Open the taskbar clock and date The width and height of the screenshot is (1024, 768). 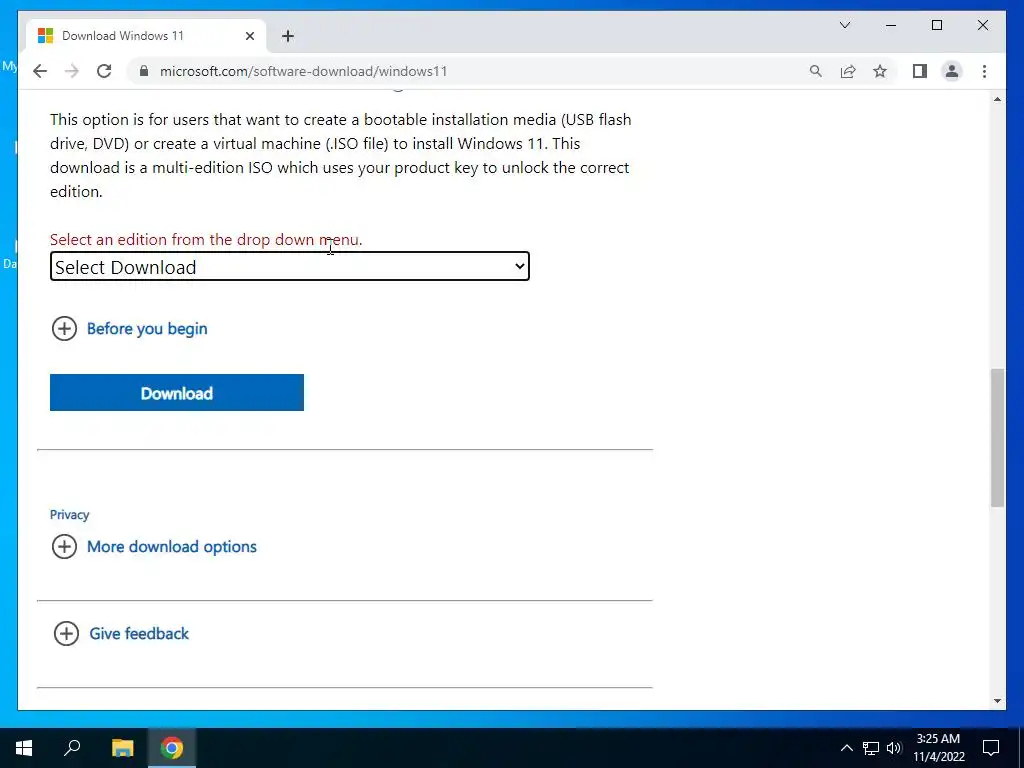938,748
